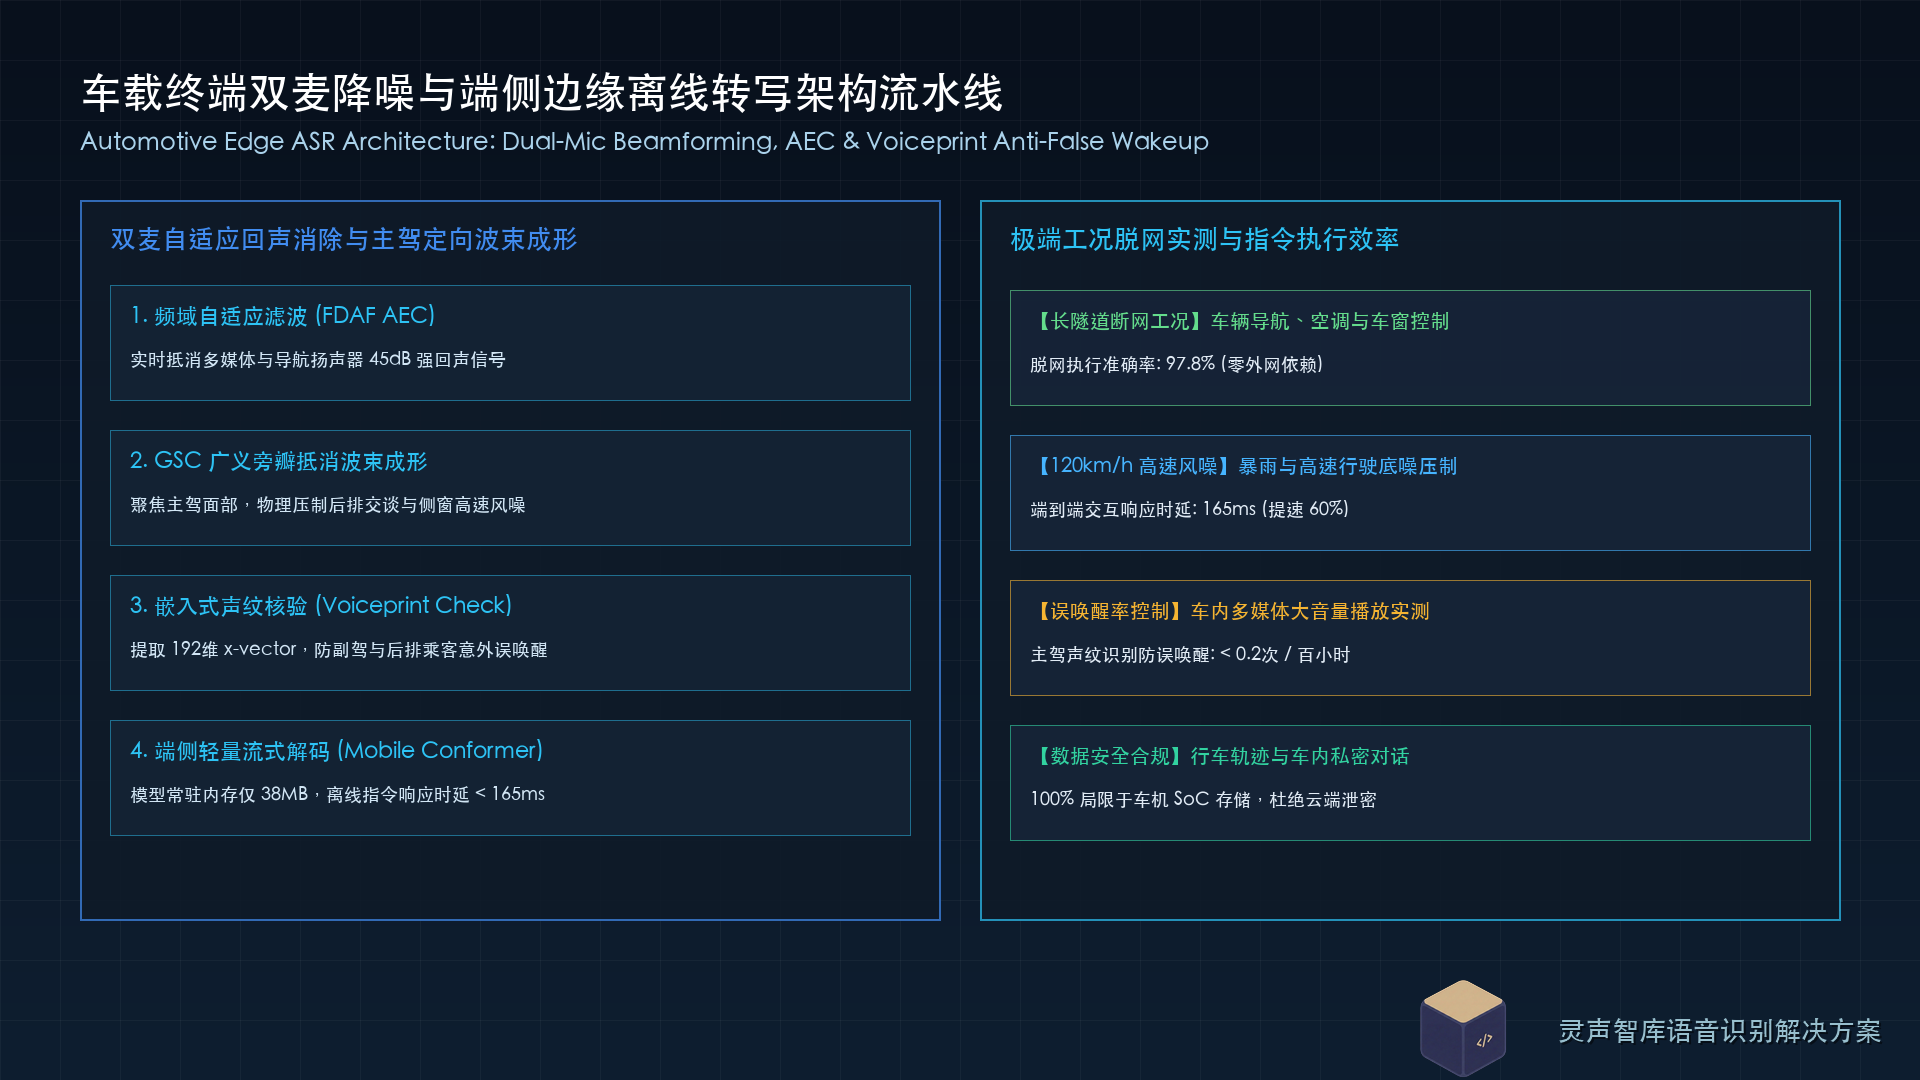This screenshot has height=1080, width=1920.
Task: Click the text 提取 192维 x-vector，防副驾与后排乘客意外误唤醒
Action: coord(339,650)
